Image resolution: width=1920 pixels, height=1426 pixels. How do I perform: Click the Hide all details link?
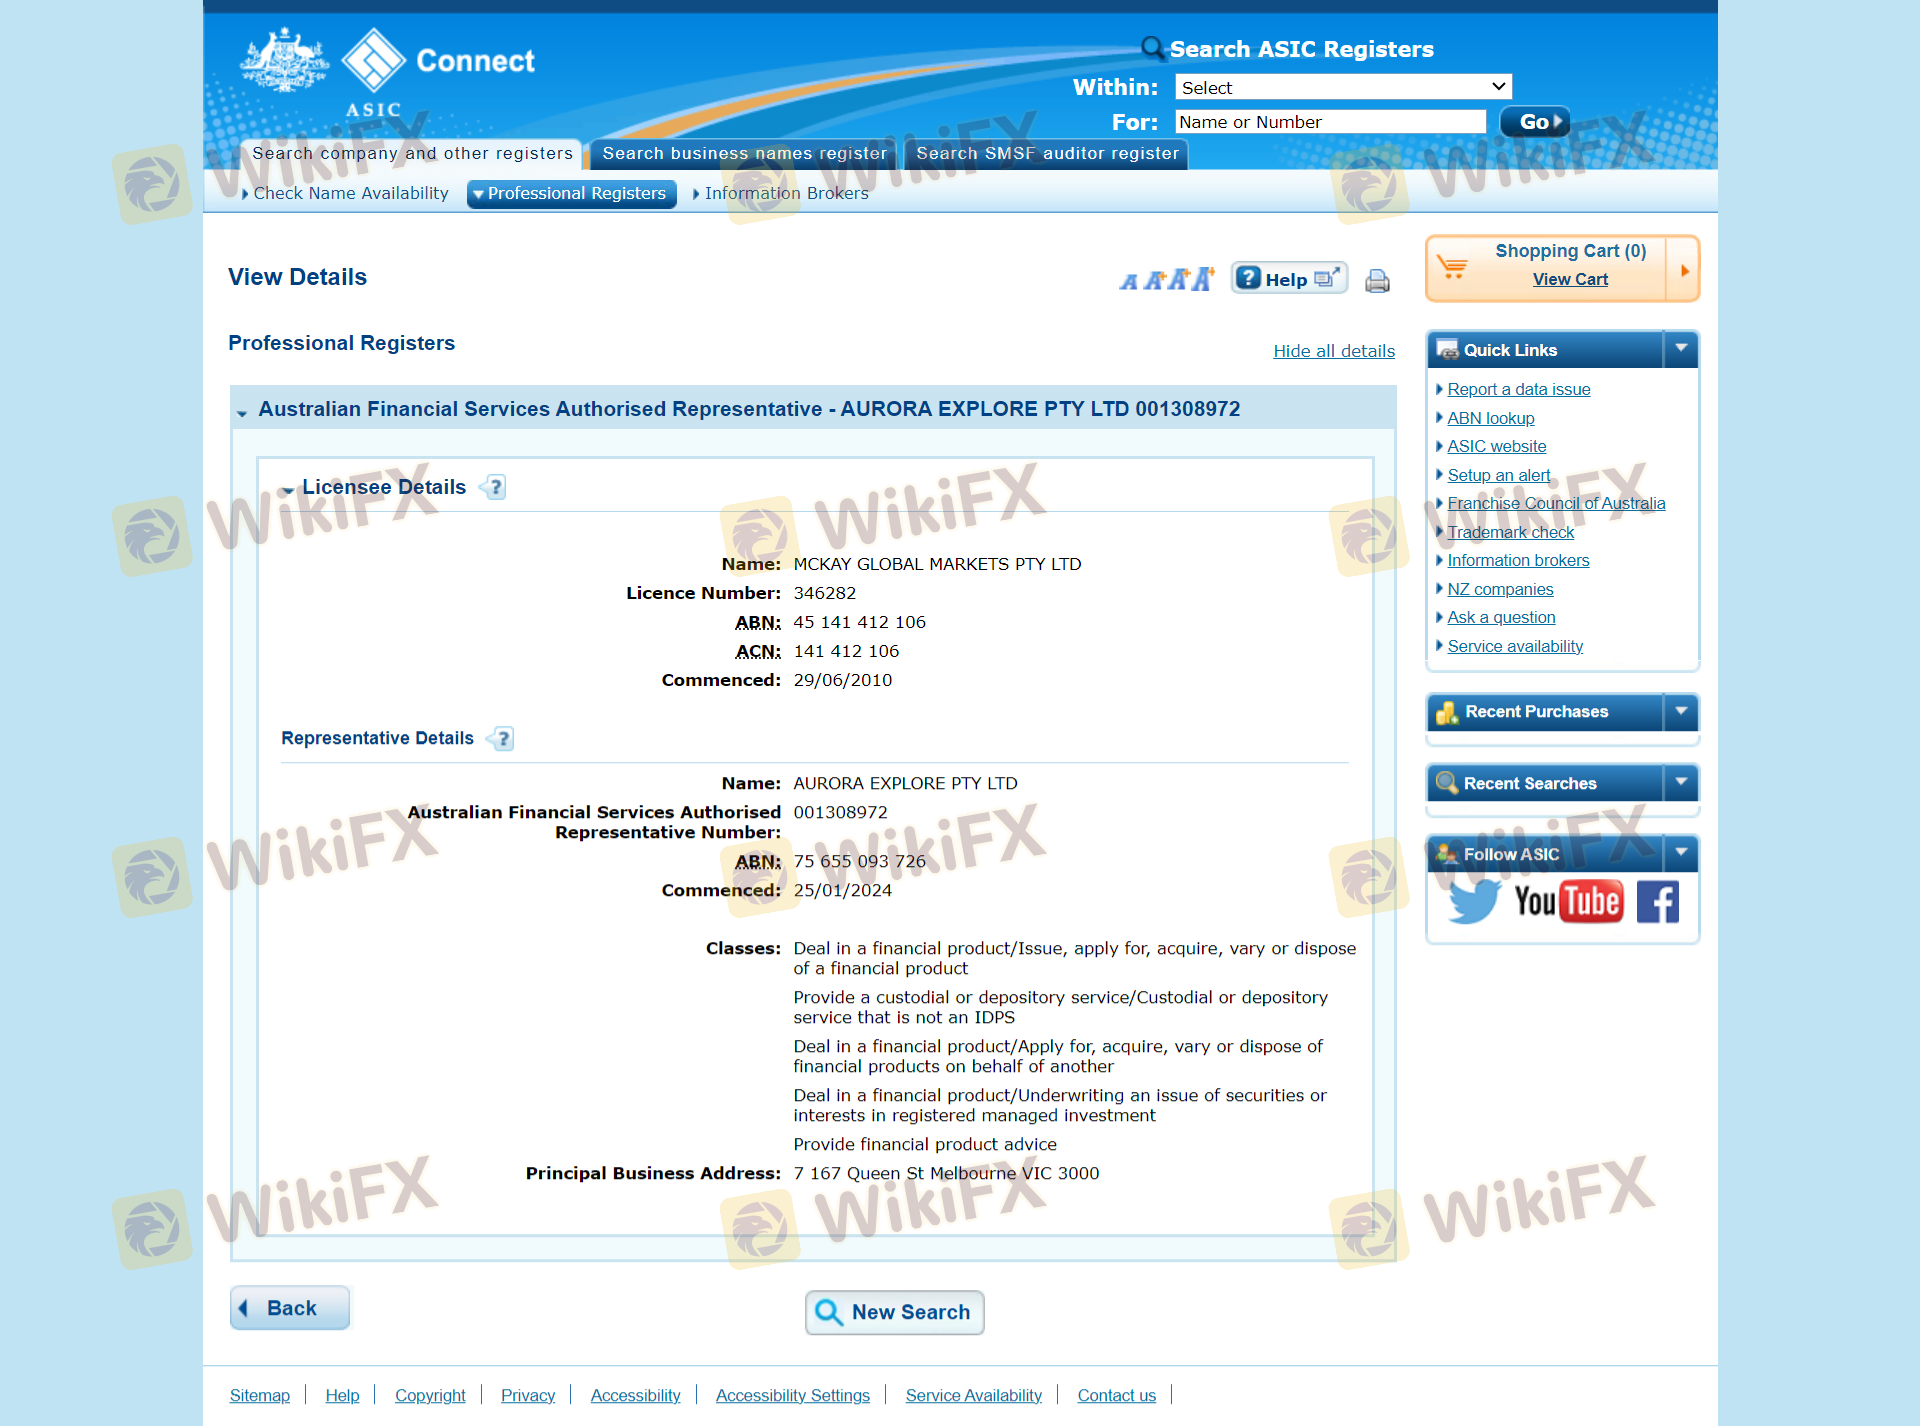pyautogui.click(x=1333, y=351)
